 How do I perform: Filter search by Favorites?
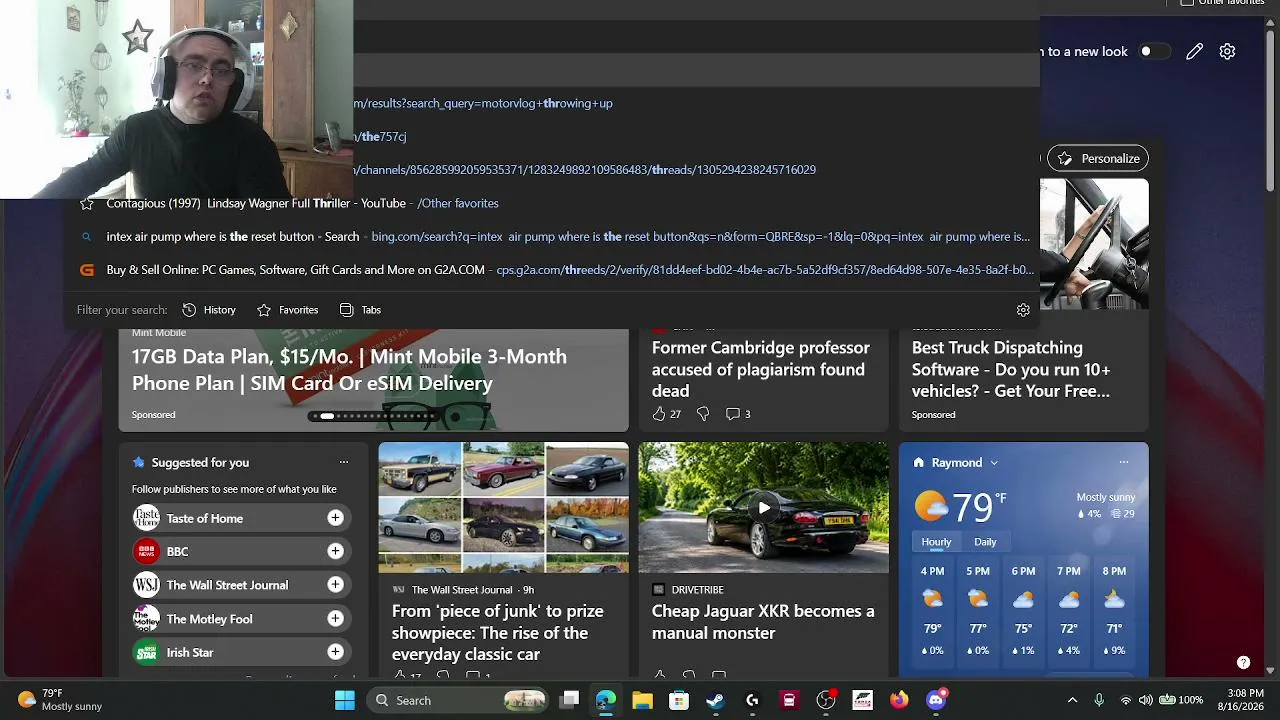(288, 310)
